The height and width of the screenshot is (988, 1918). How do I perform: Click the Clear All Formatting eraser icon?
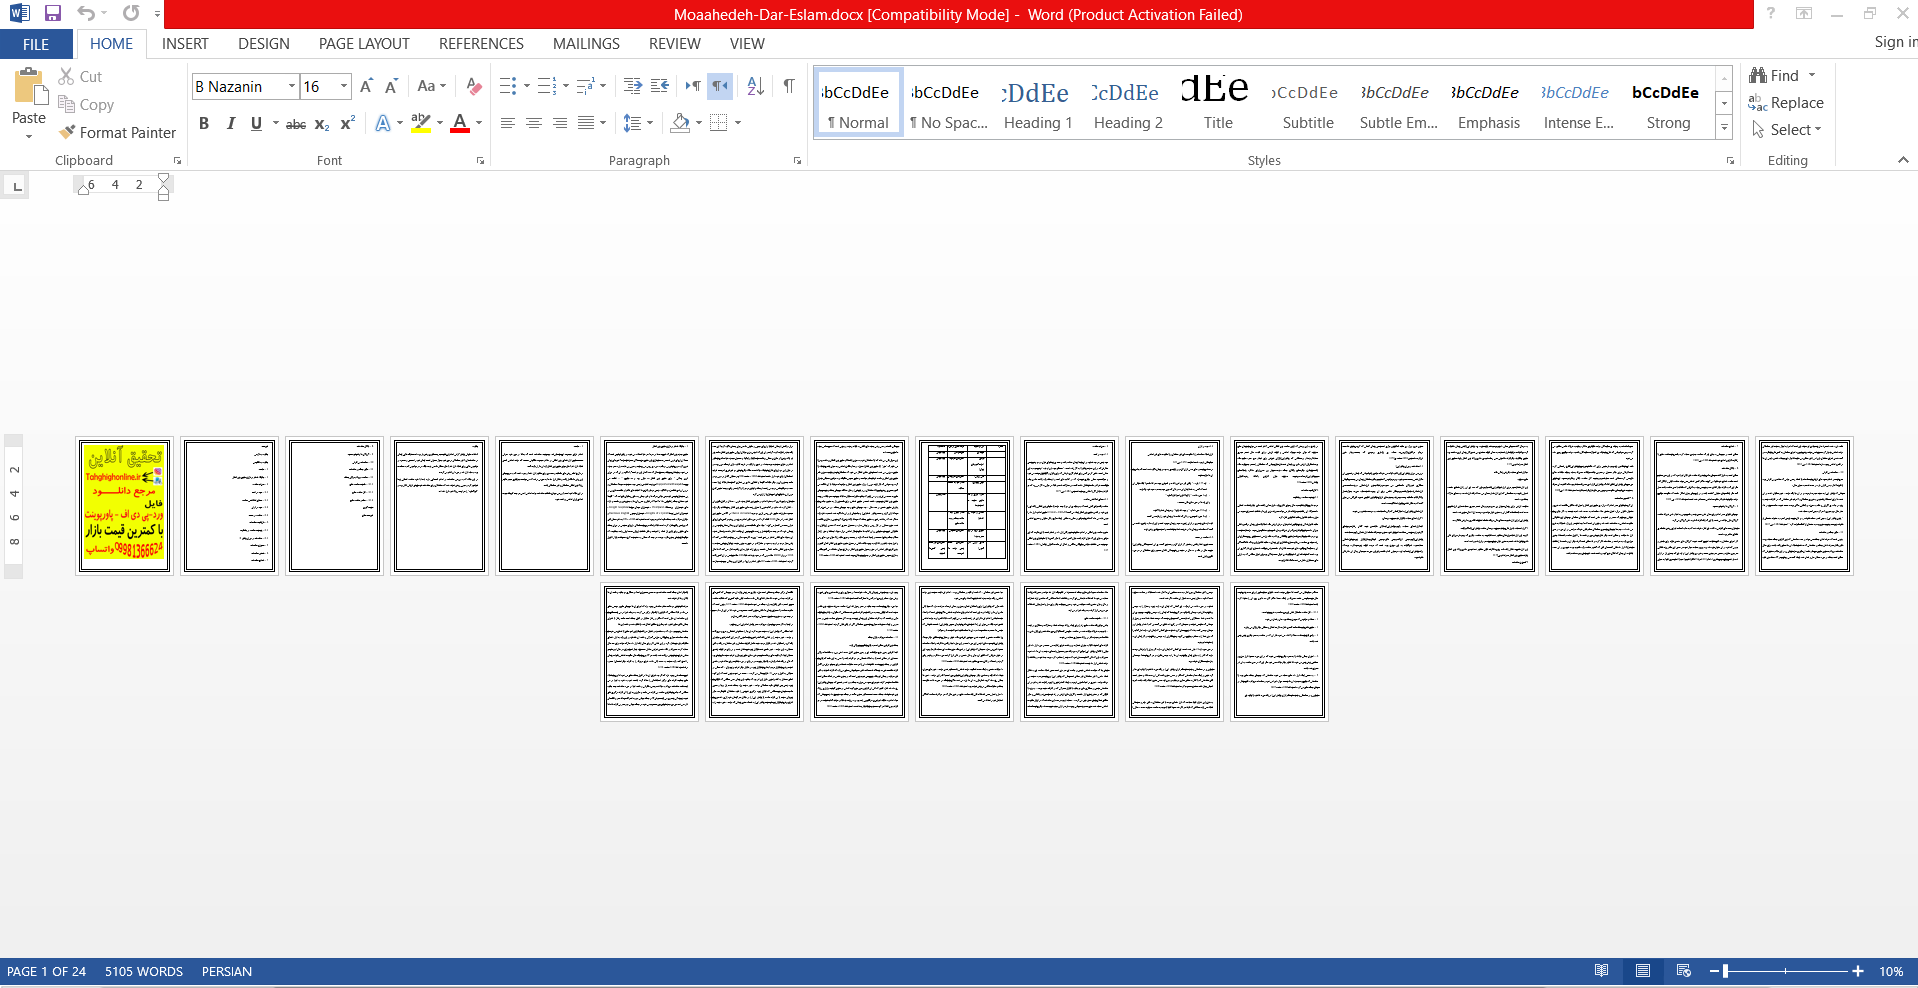(x=474, y=86)
